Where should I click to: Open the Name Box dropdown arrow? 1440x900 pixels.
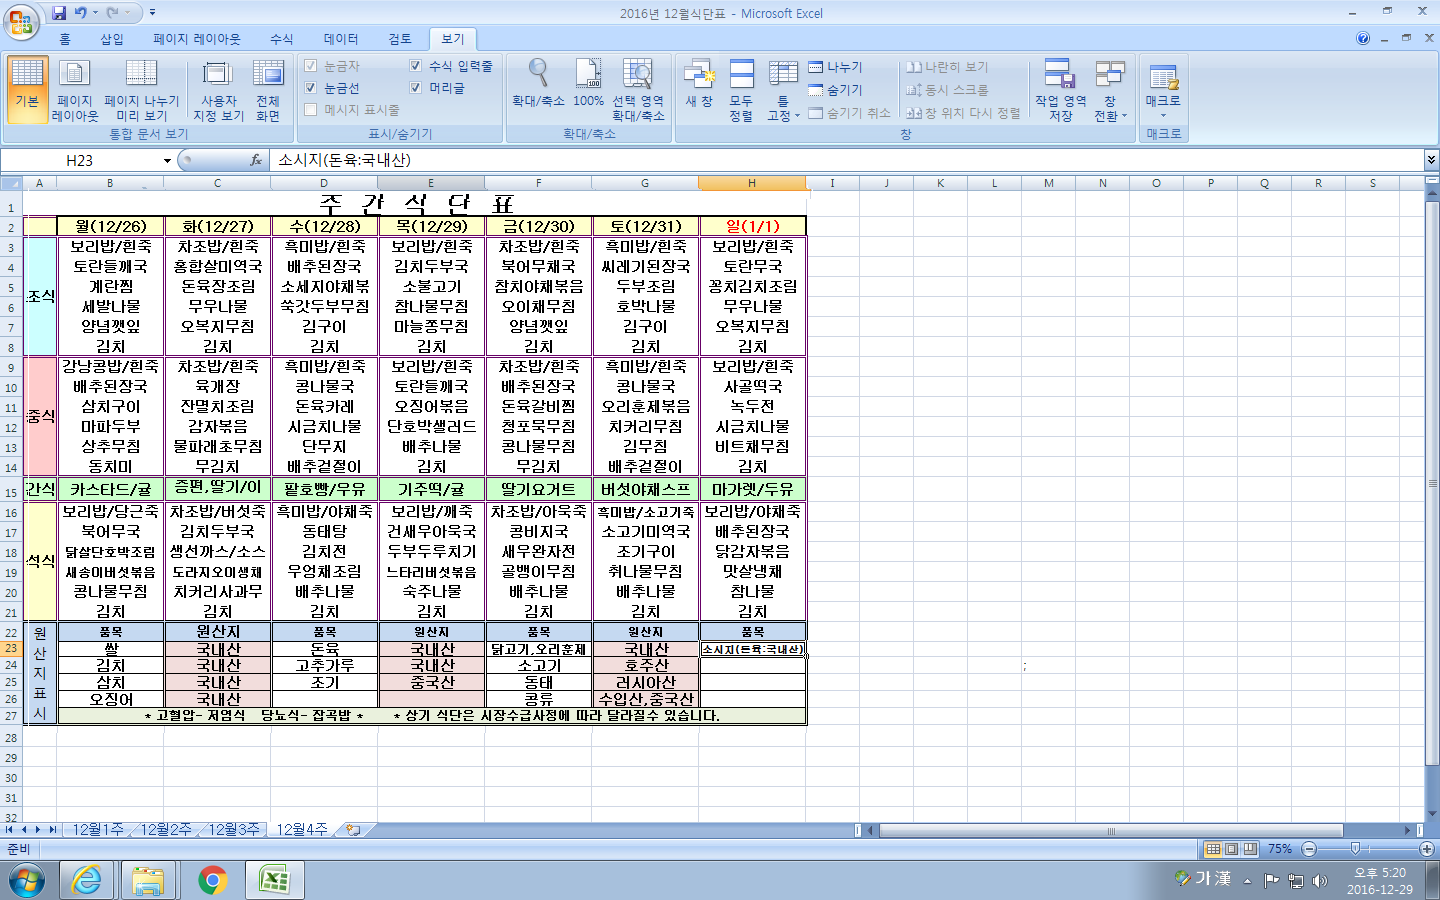167,161
